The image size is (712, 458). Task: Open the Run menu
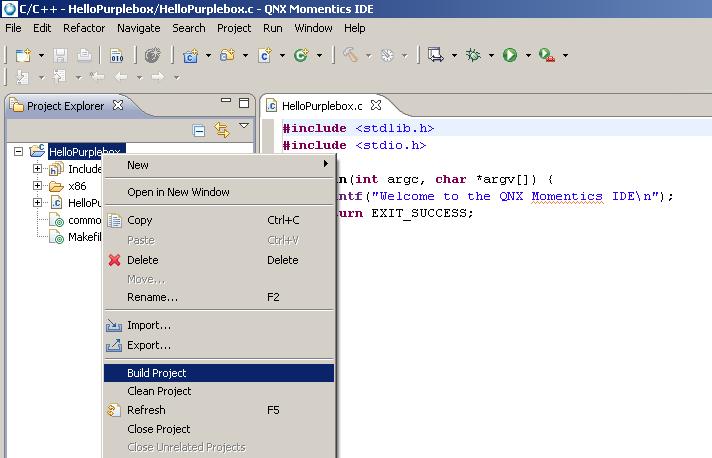(272, 28)
